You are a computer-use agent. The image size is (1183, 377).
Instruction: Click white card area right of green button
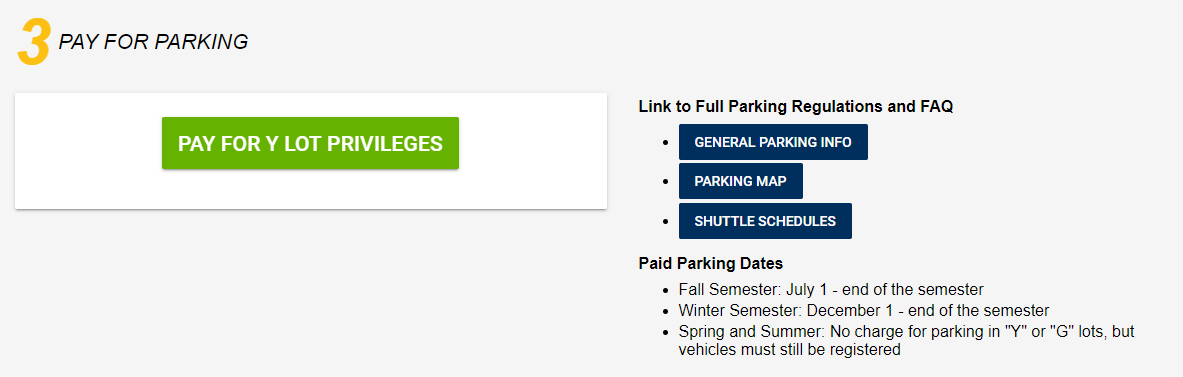tap(533, 151)
